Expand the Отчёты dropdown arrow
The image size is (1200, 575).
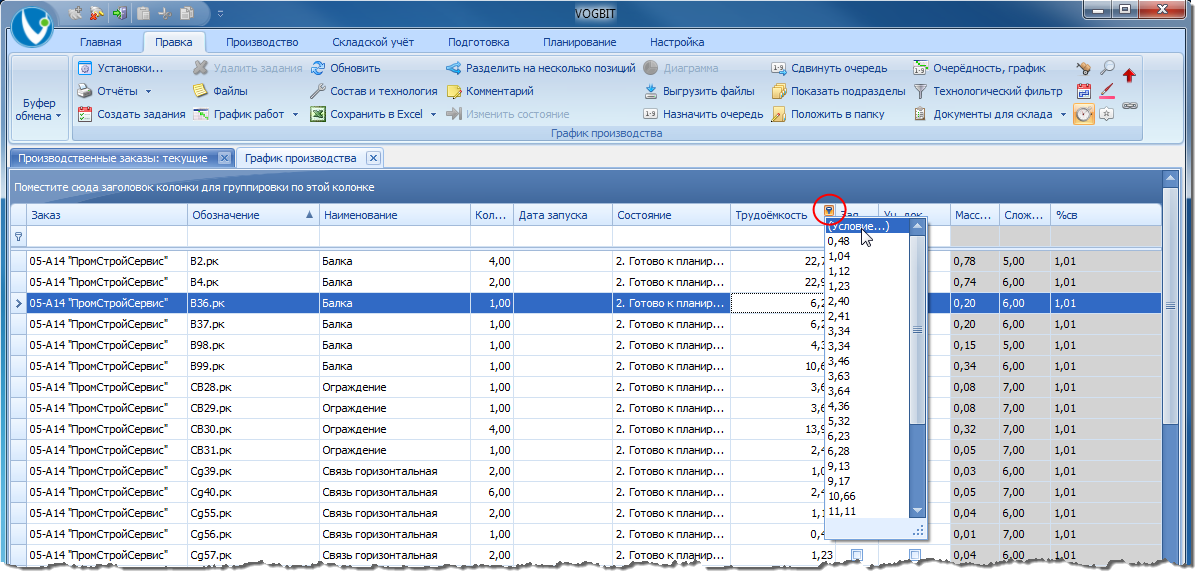[148, 92]
